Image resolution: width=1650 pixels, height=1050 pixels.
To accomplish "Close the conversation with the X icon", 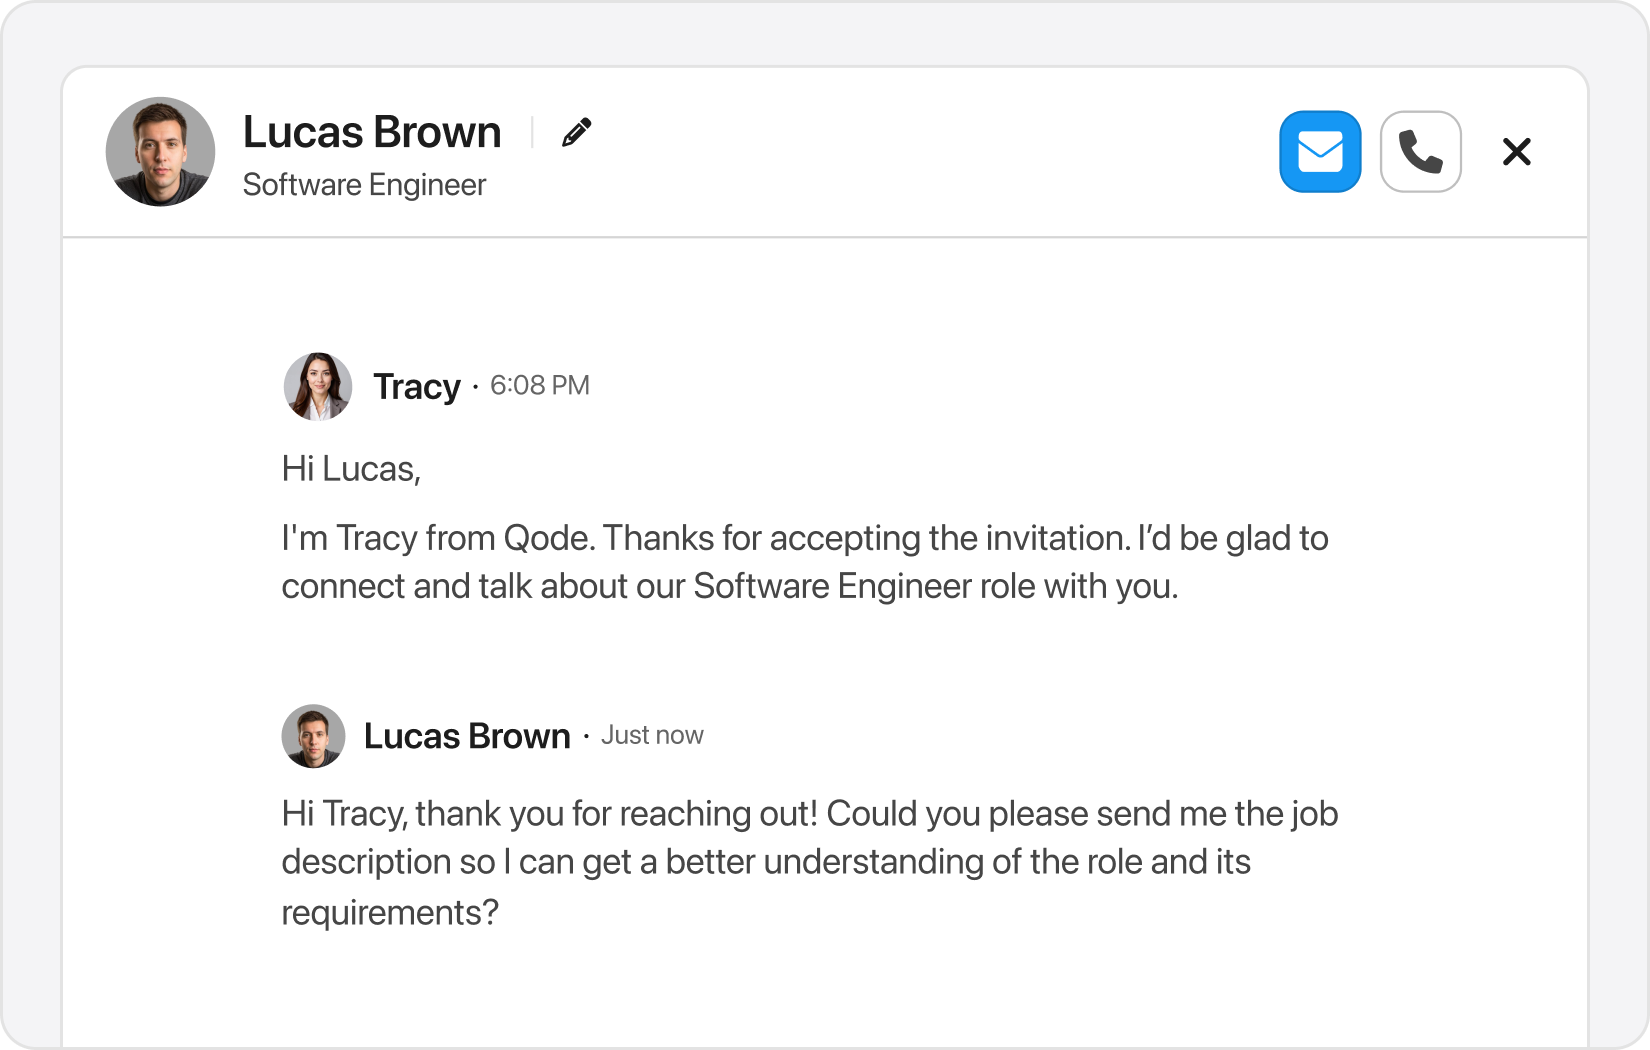I will 1517,152.
